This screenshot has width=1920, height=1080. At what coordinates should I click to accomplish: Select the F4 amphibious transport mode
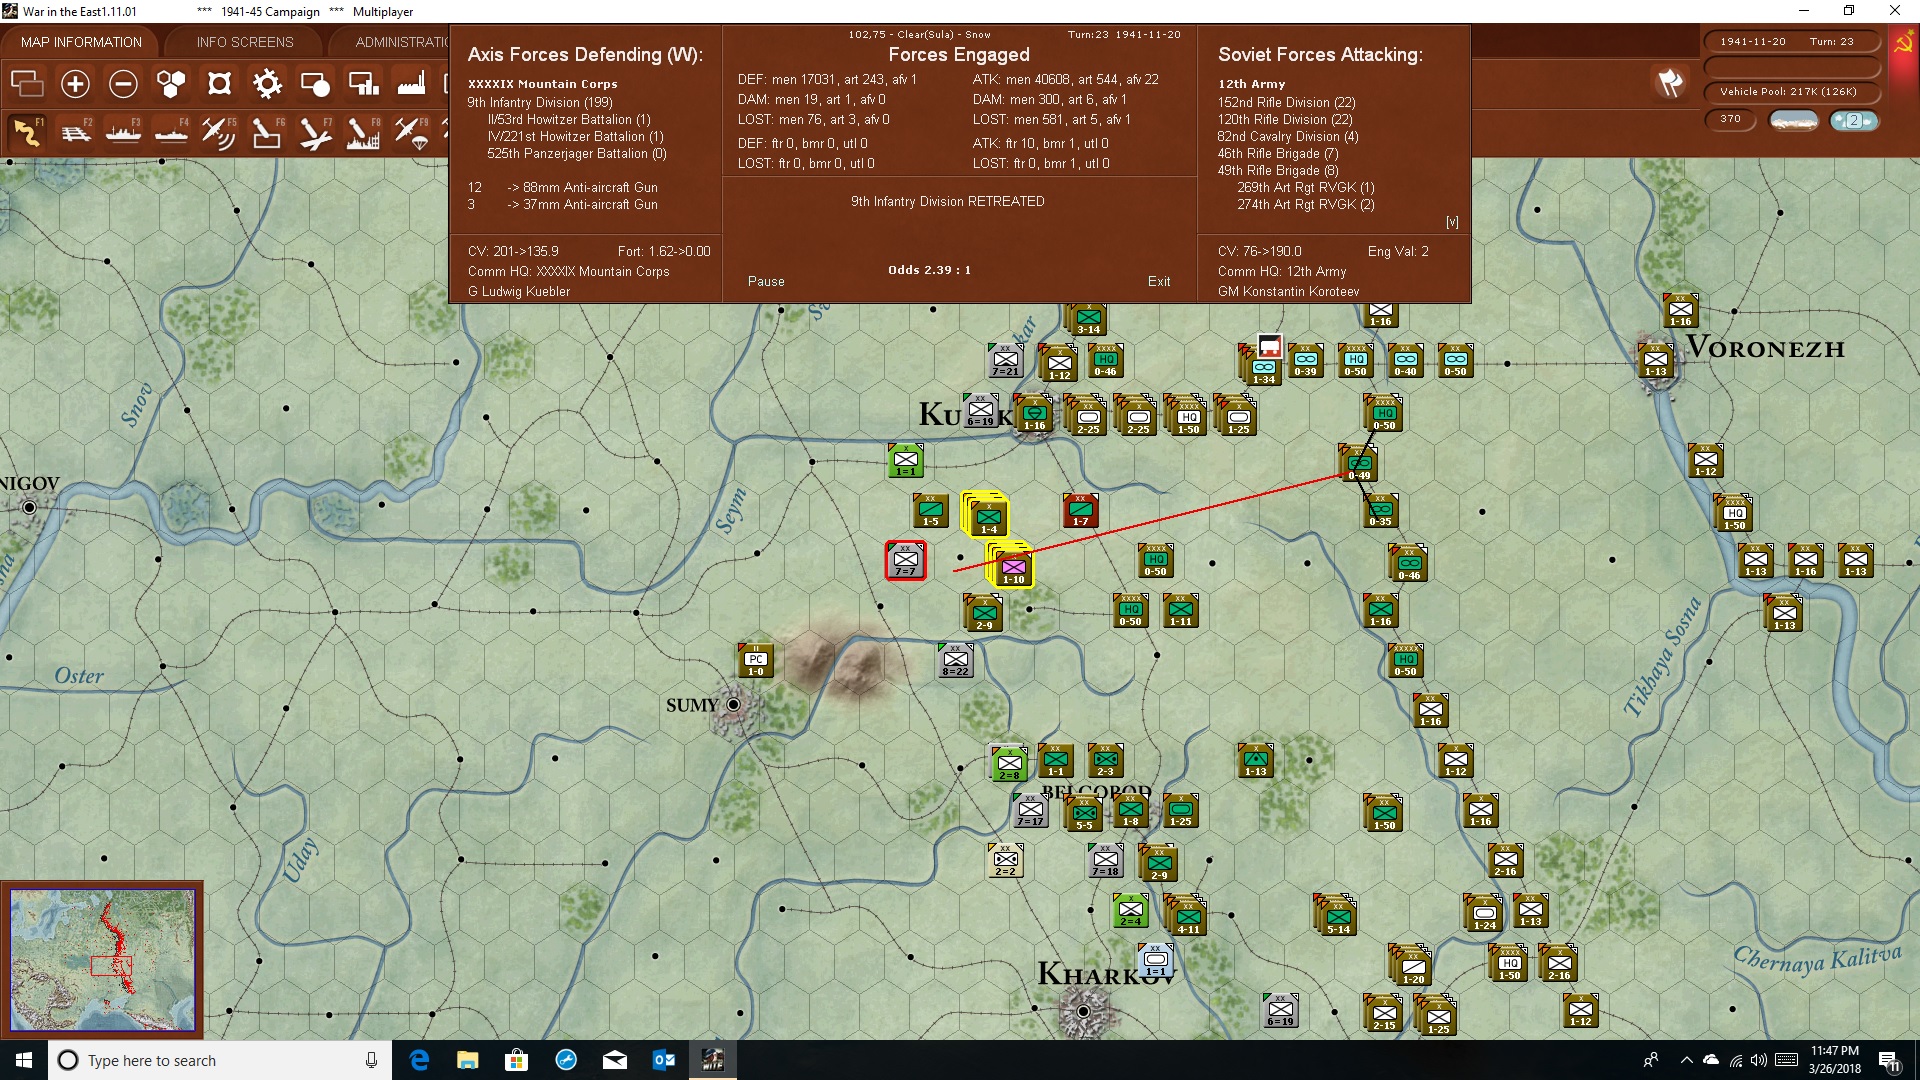[x=171, y=132]
